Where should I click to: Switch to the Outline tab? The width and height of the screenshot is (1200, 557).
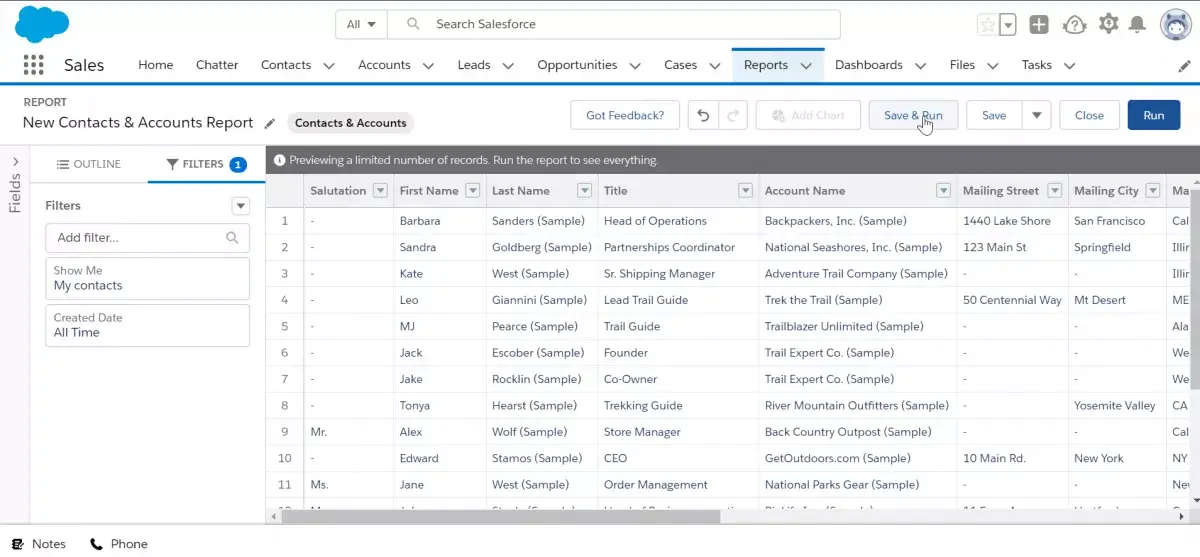[89, 164]
